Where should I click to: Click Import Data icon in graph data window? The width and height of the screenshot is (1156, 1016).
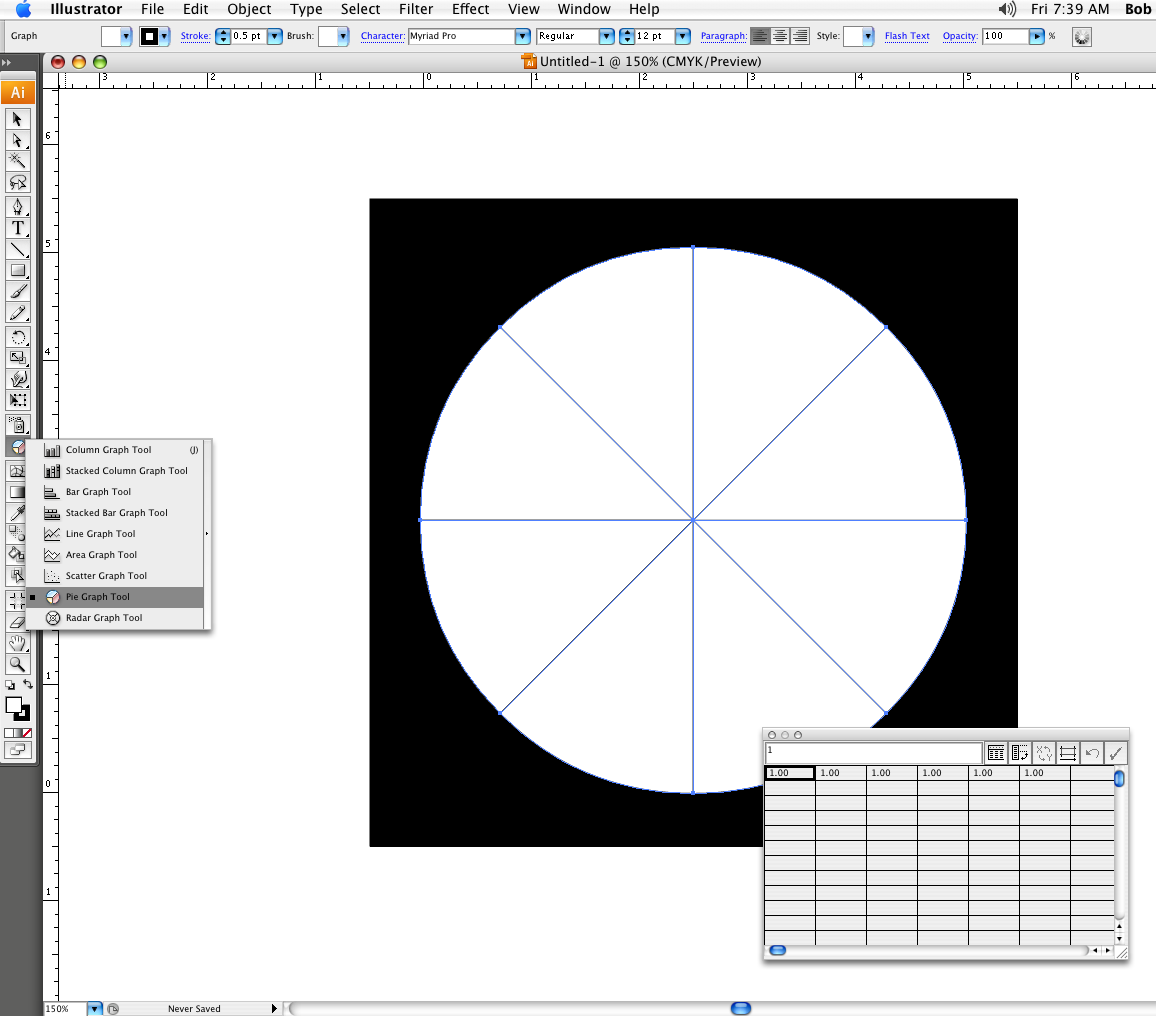(x=996, y=753)
